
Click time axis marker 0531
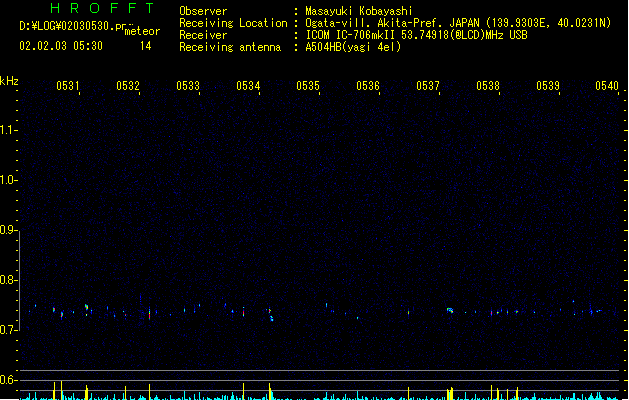click(x=68, y=86)
